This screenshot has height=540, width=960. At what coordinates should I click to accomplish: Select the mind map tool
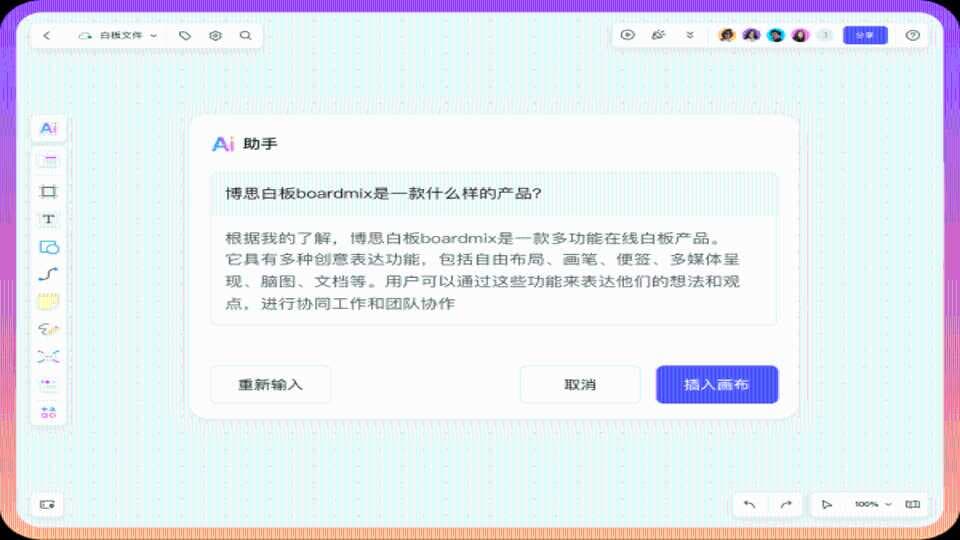click(48, 356)
